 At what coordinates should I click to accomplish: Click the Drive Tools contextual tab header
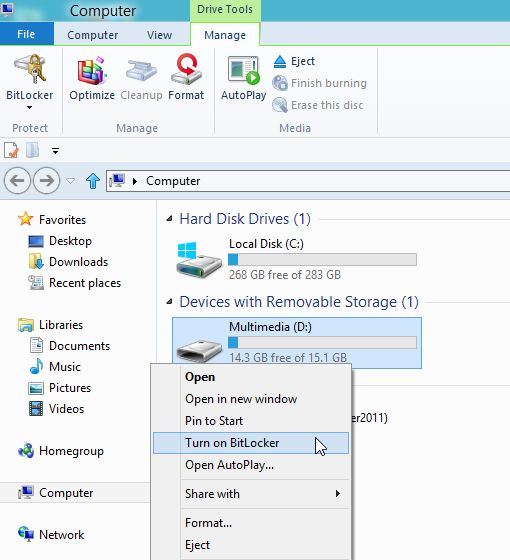click(x=225, y=10)
